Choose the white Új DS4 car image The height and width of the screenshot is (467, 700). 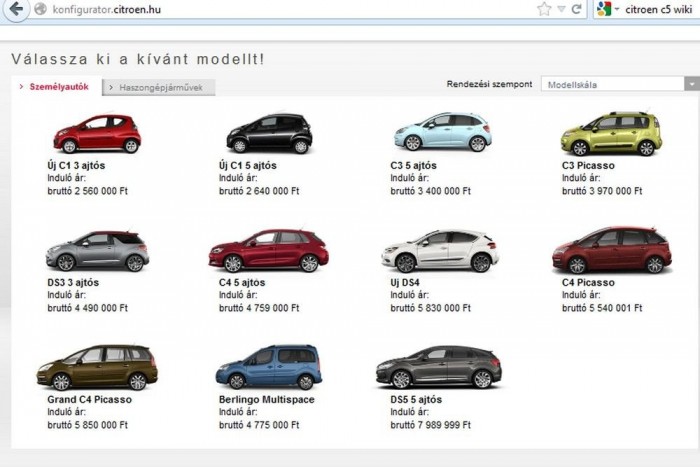[x=440, y=250]
